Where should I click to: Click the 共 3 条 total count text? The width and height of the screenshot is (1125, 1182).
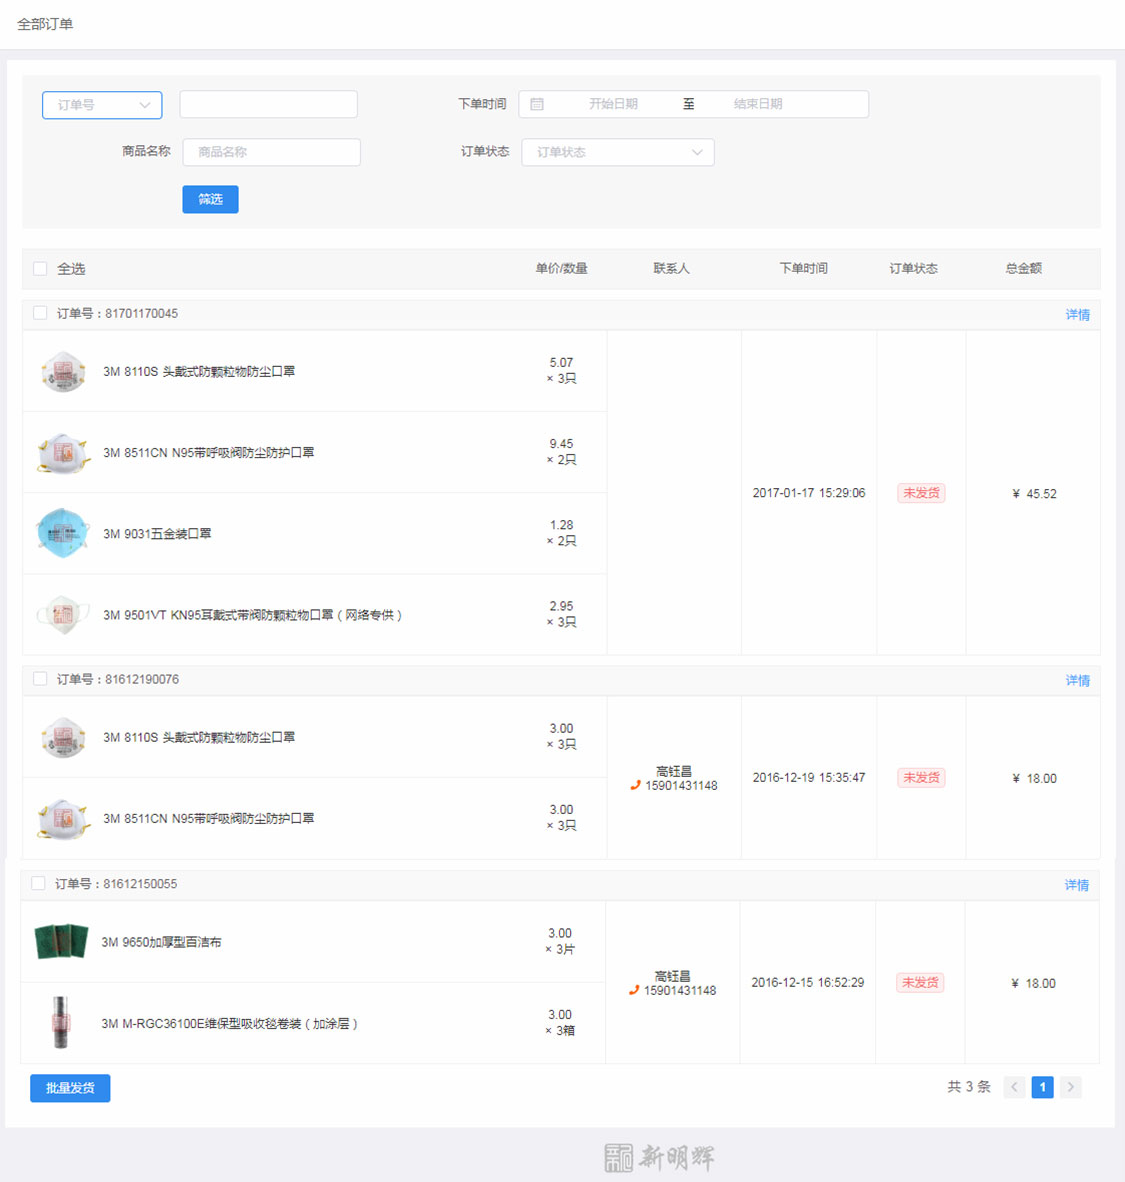coord(969,1087)
